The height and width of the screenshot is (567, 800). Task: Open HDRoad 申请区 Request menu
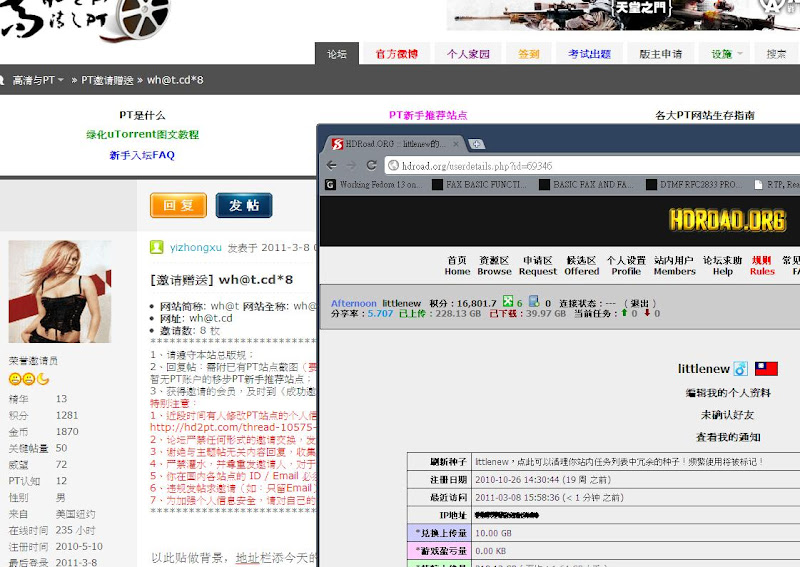click(538, 265)
